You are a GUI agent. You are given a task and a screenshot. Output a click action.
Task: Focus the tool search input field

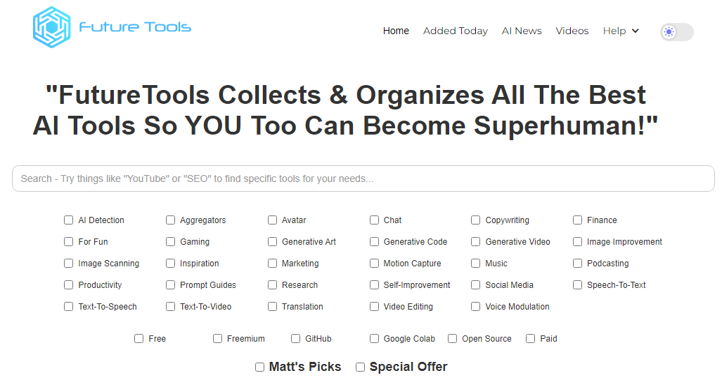tap(363, 179)
